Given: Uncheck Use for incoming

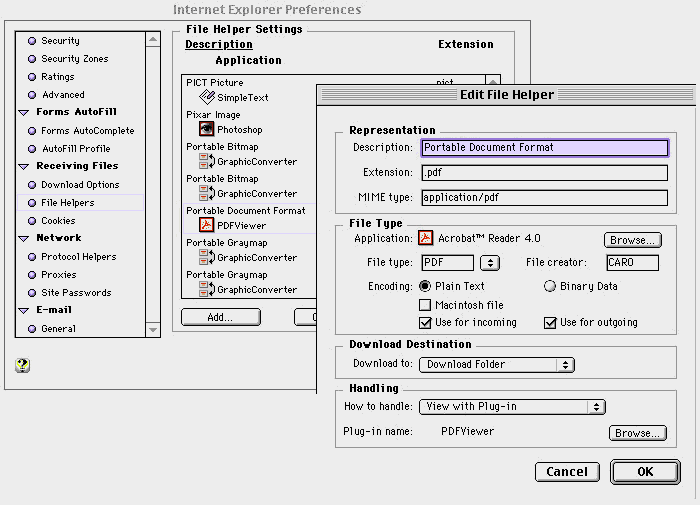Looking at the screenshot, I should 426,323.
